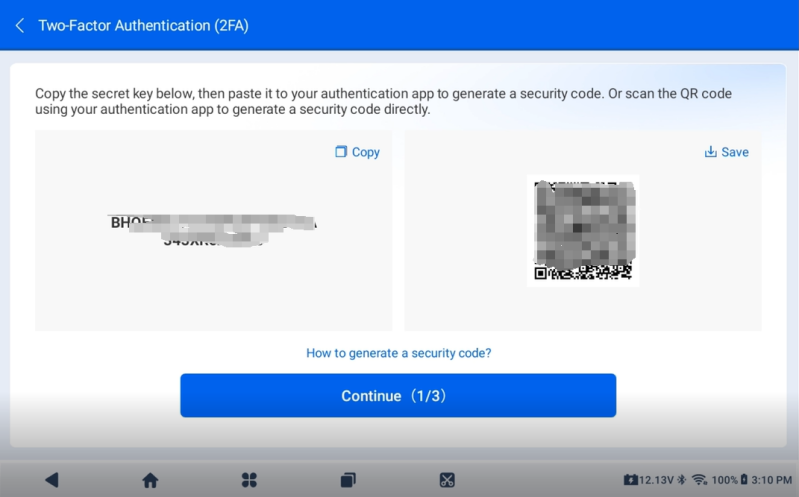Click the Save text label
Viewport: 799px width, 497px height.
pos(735,152)
